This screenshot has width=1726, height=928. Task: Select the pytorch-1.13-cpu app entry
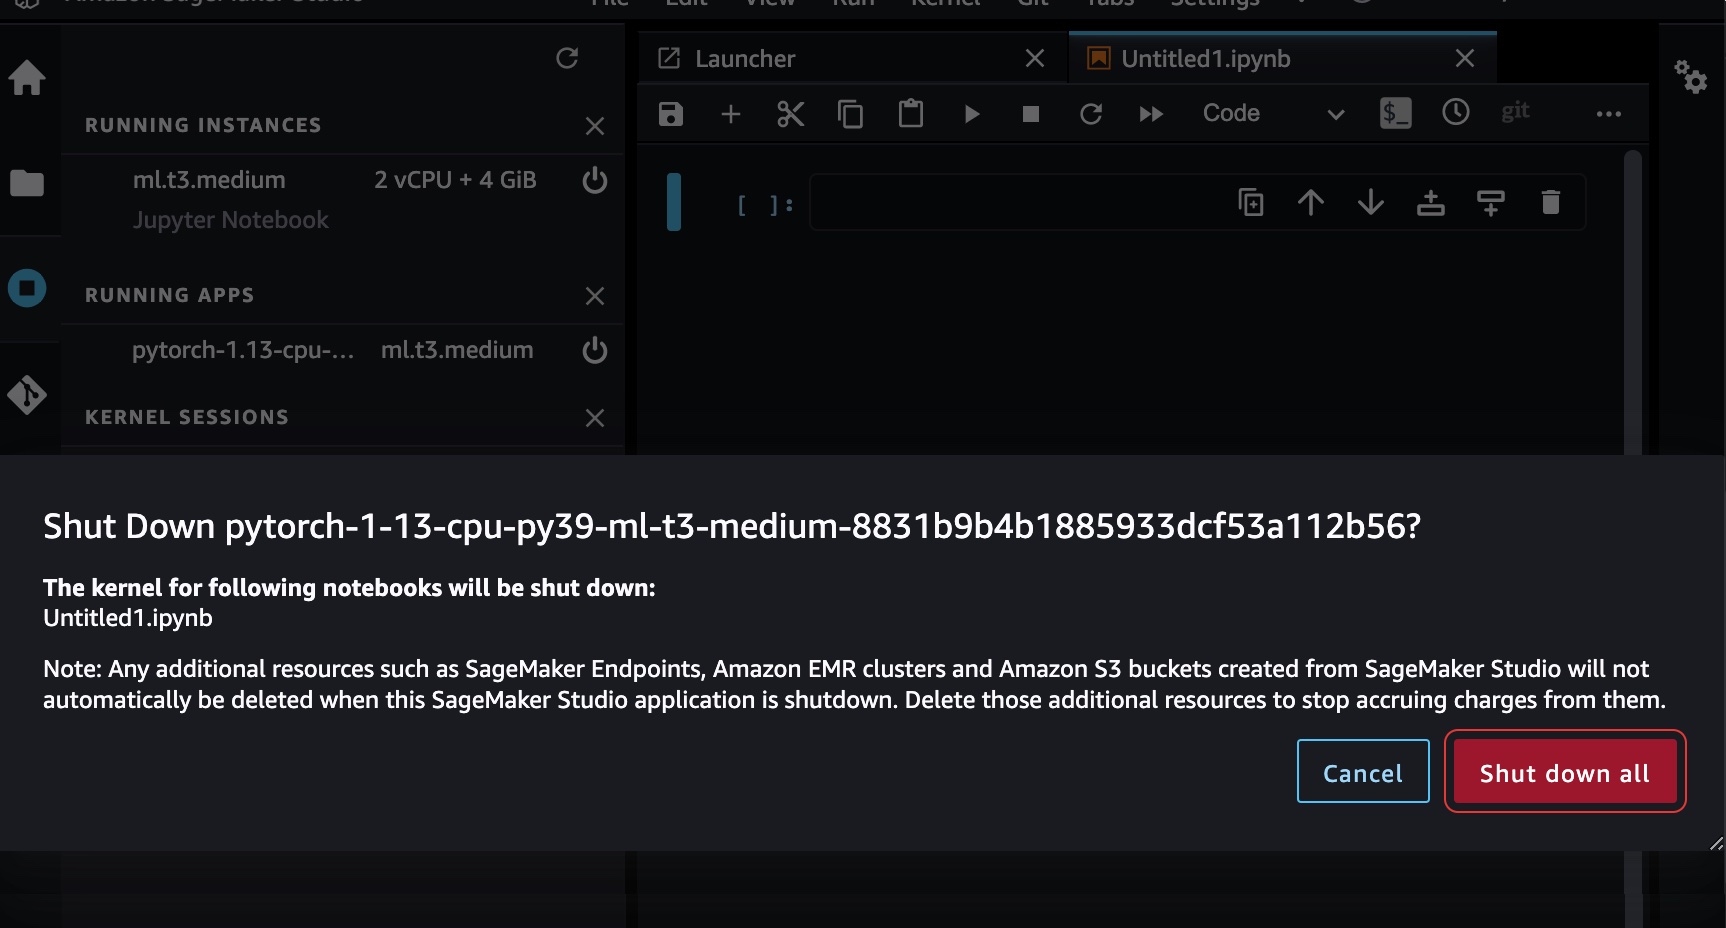[x=243, y=350]
